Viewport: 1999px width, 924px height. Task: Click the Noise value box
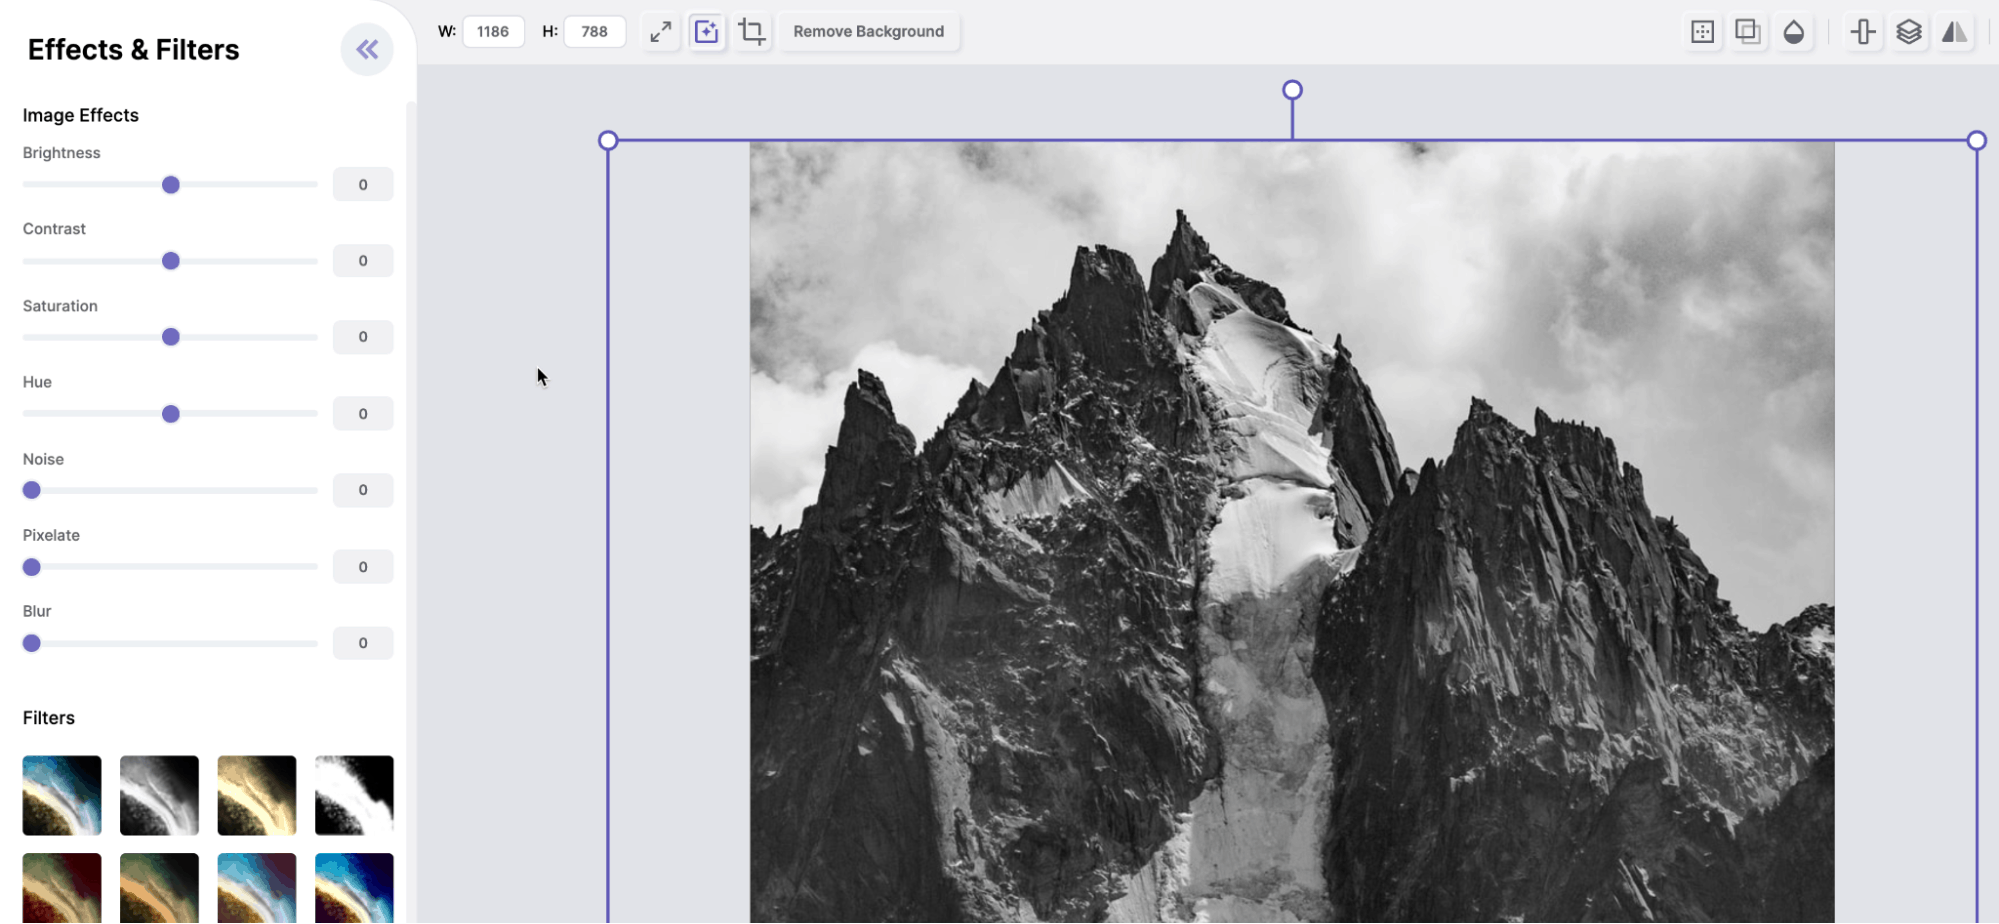(363, 490)
